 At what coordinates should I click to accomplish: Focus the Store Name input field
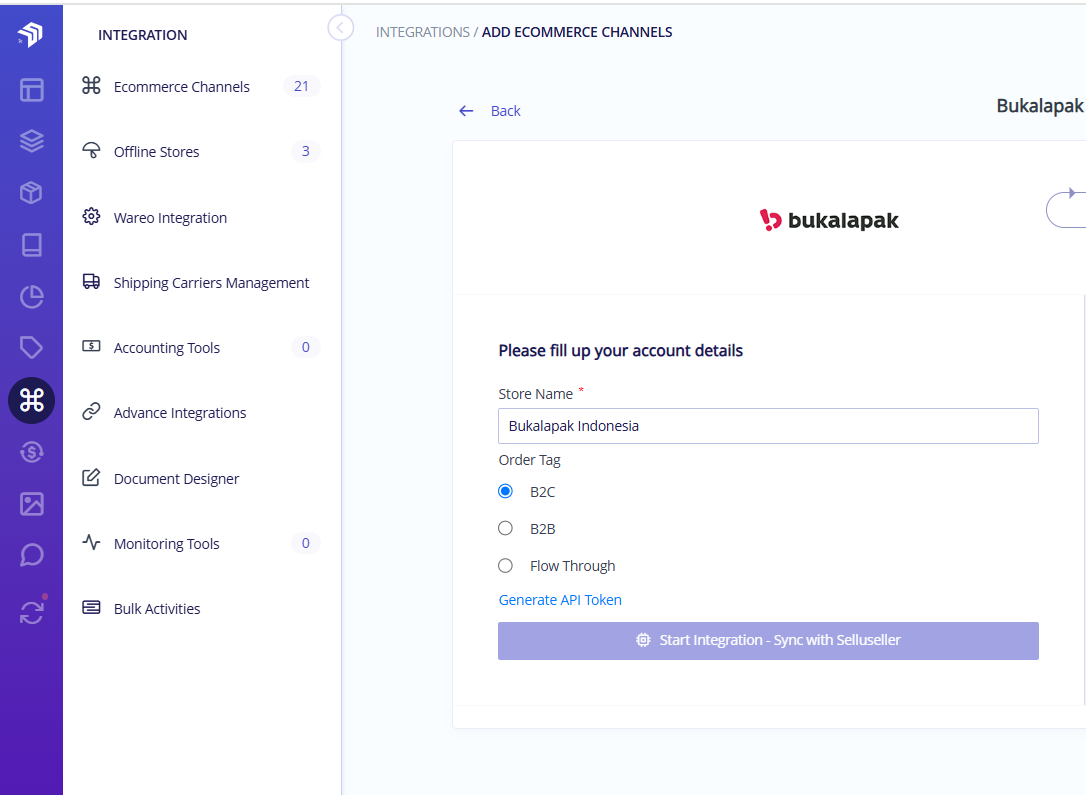[x=768, y=426]
